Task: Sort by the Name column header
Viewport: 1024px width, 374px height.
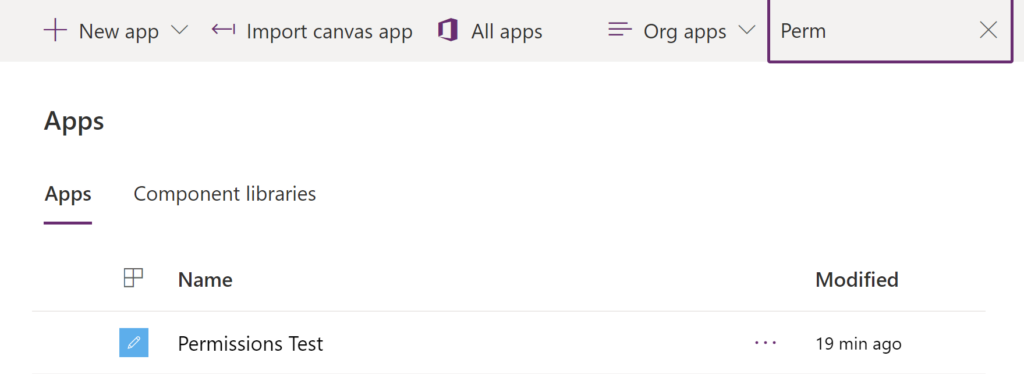Action: (205, 280)
